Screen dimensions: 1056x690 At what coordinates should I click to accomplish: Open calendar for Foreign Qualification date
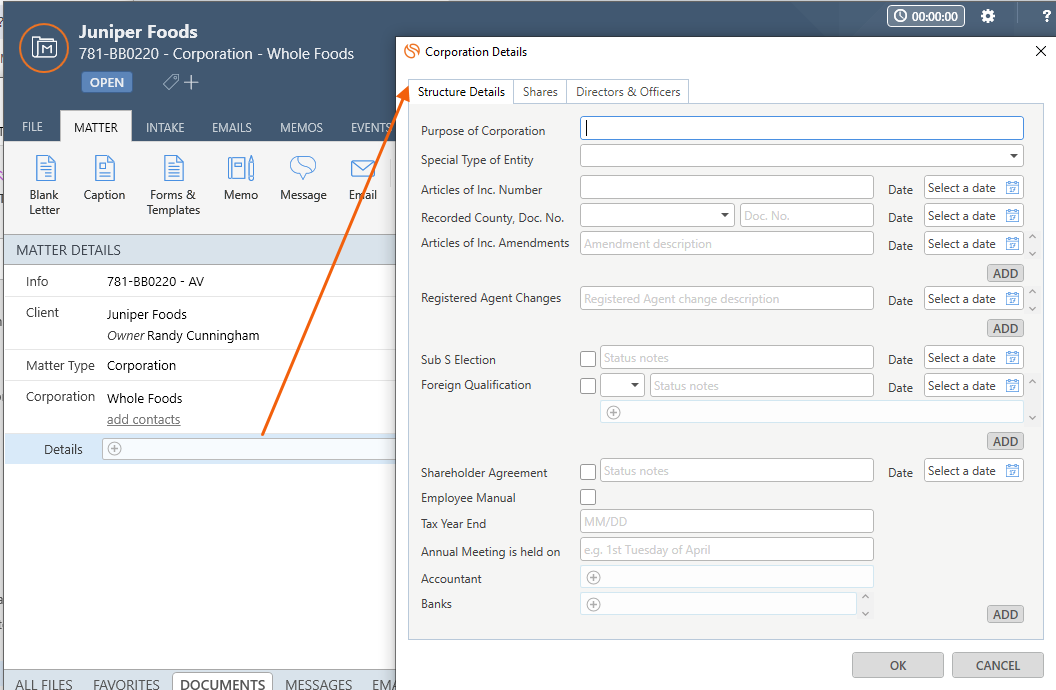pos(1012,386)
